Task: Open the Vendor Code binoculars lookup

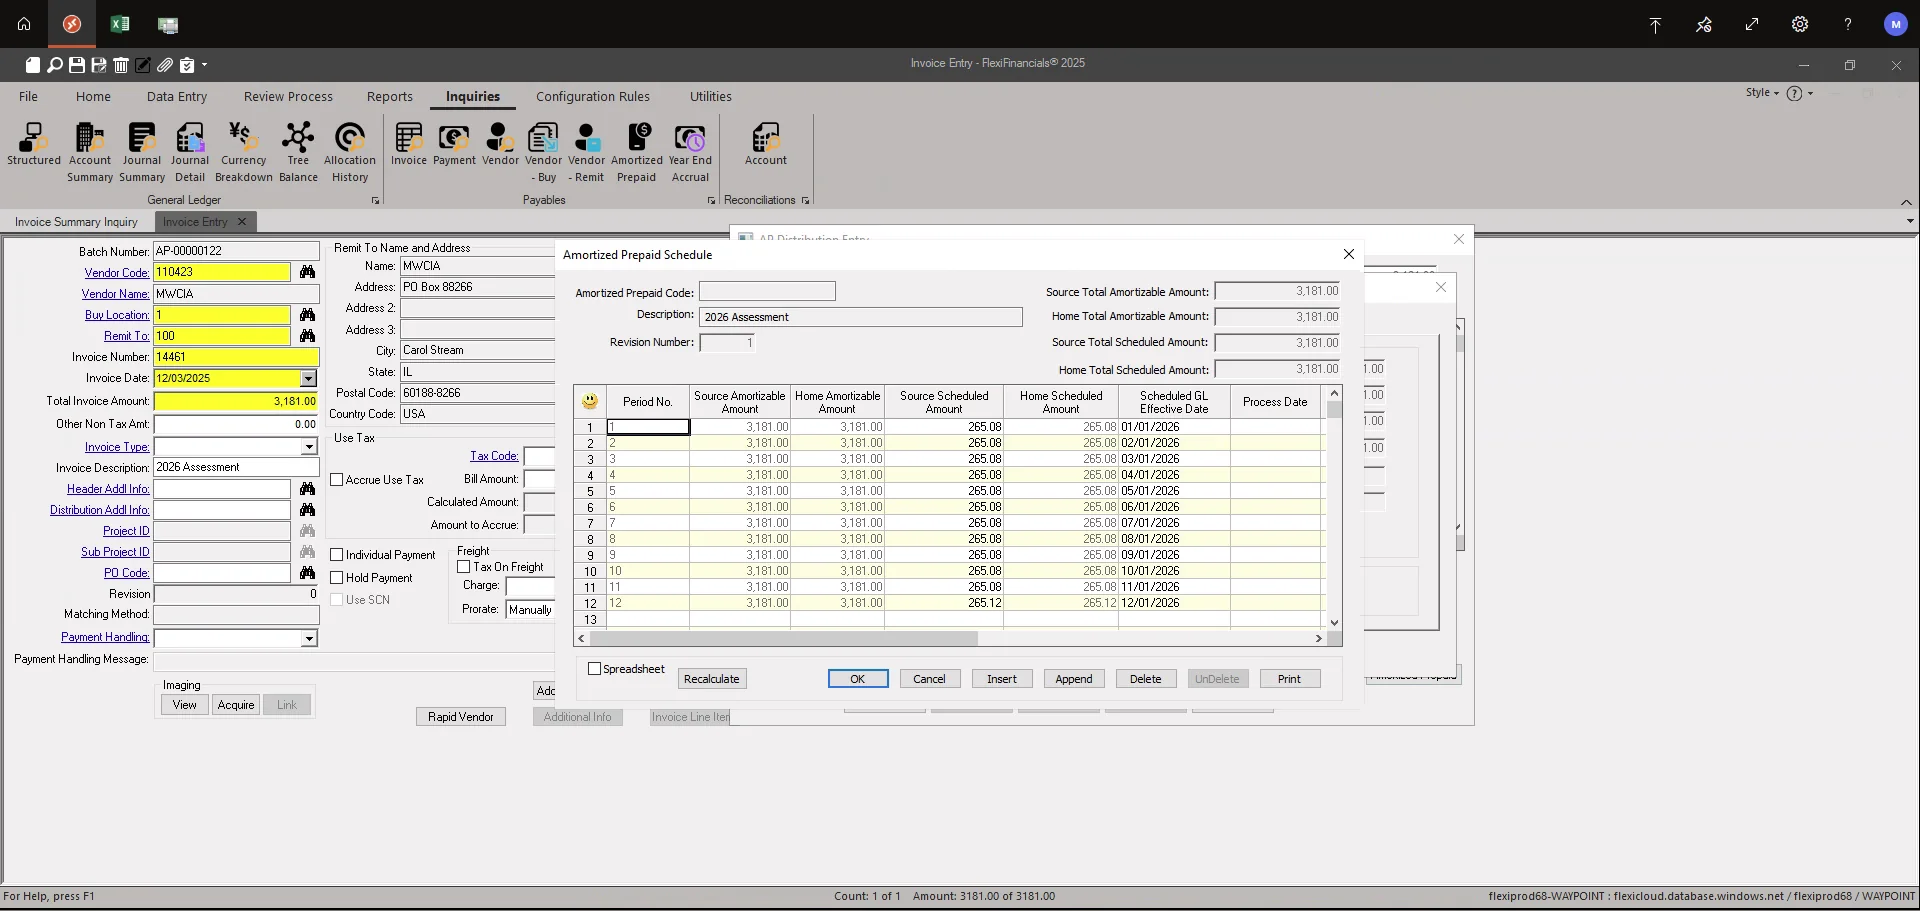Action: click(x=308, y=272)
